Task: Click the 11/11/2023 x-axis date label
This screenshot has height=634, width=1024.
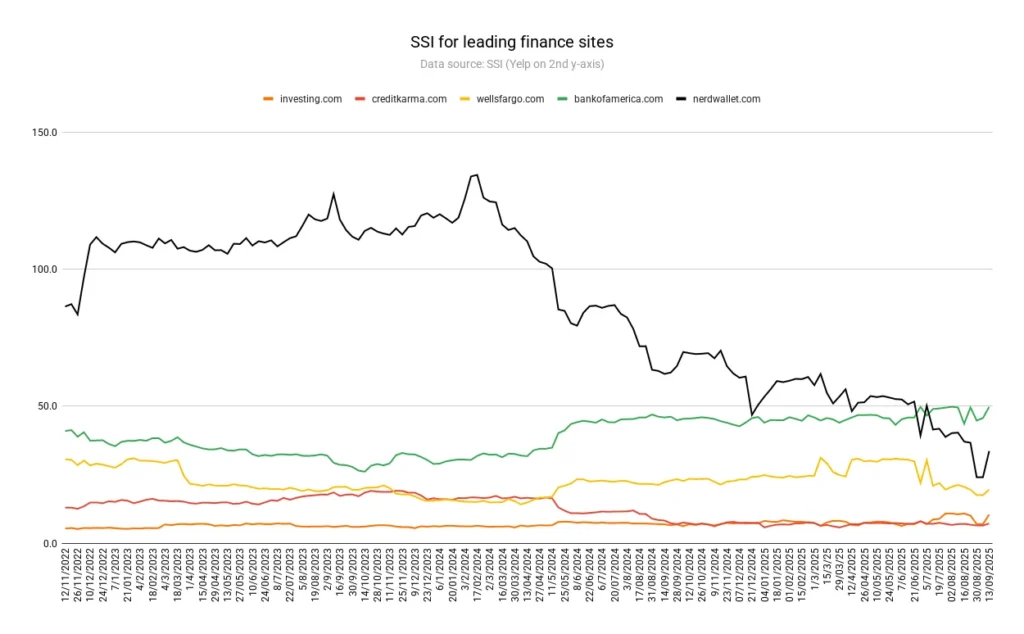Action: pyautogui.click(x=390, y=575)
